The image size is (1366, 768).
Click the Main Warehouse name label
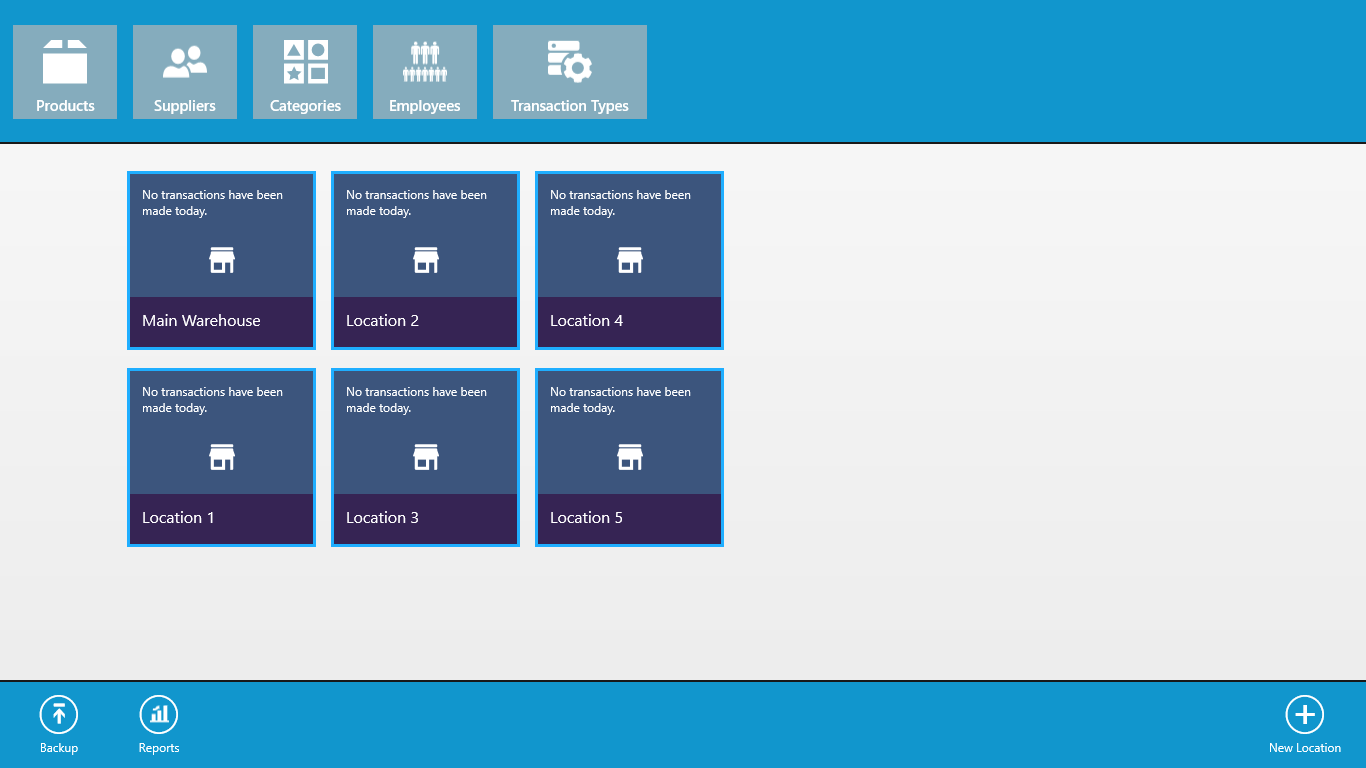pos(201,321)
